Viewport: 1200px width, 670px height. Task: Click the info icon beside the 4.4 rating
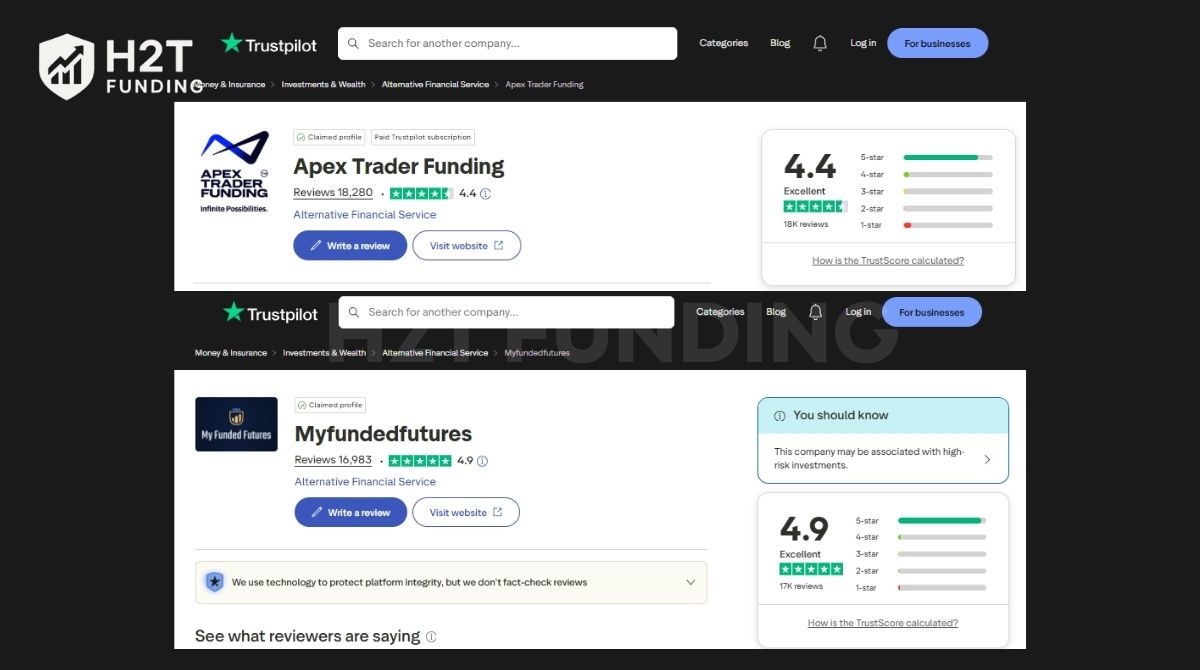485,193
